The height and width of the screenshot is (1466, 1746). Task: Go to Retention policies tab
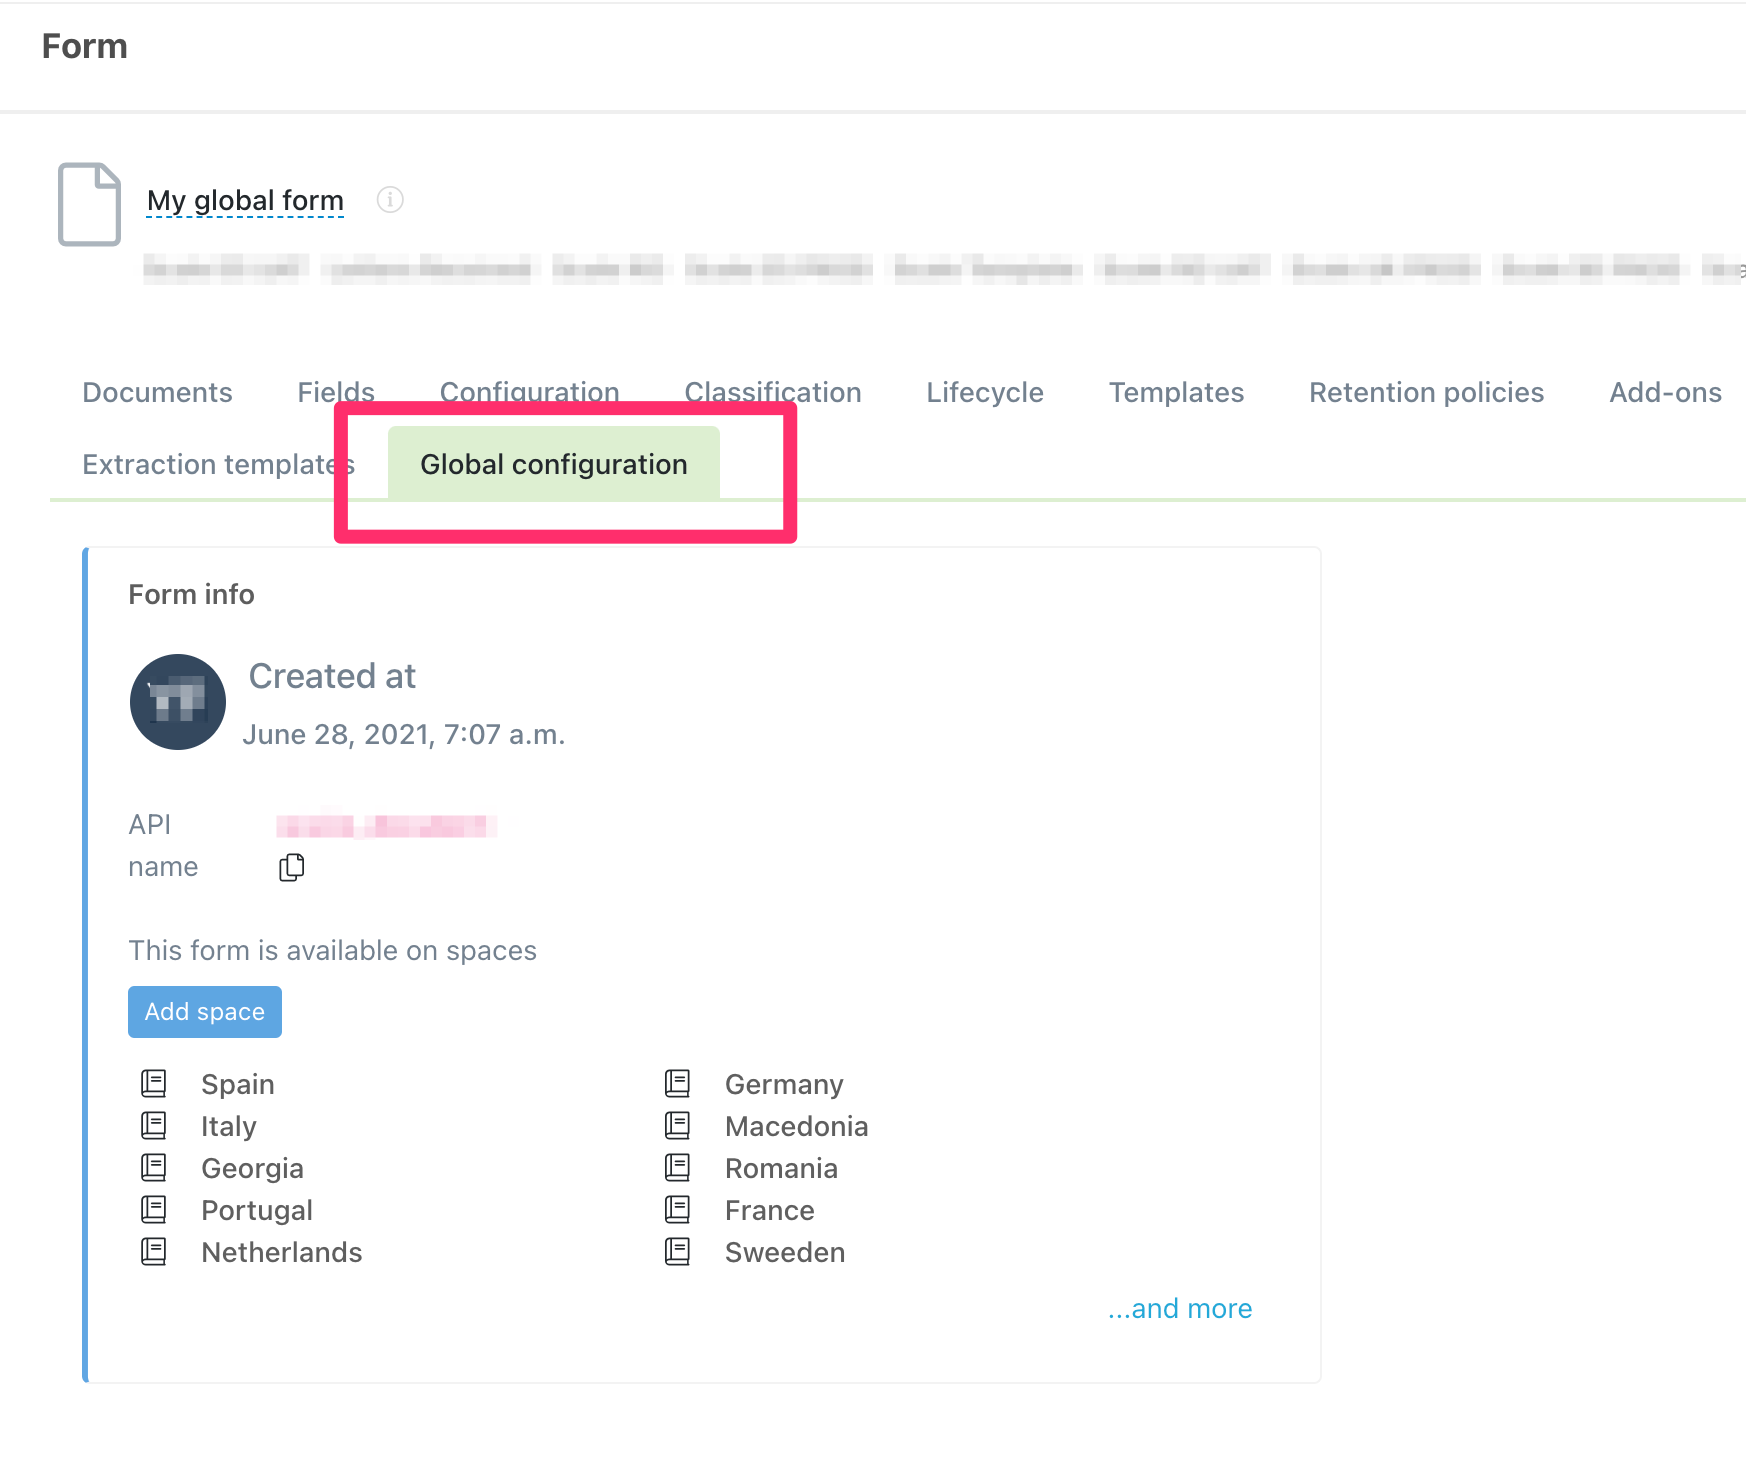point(1426,392)
